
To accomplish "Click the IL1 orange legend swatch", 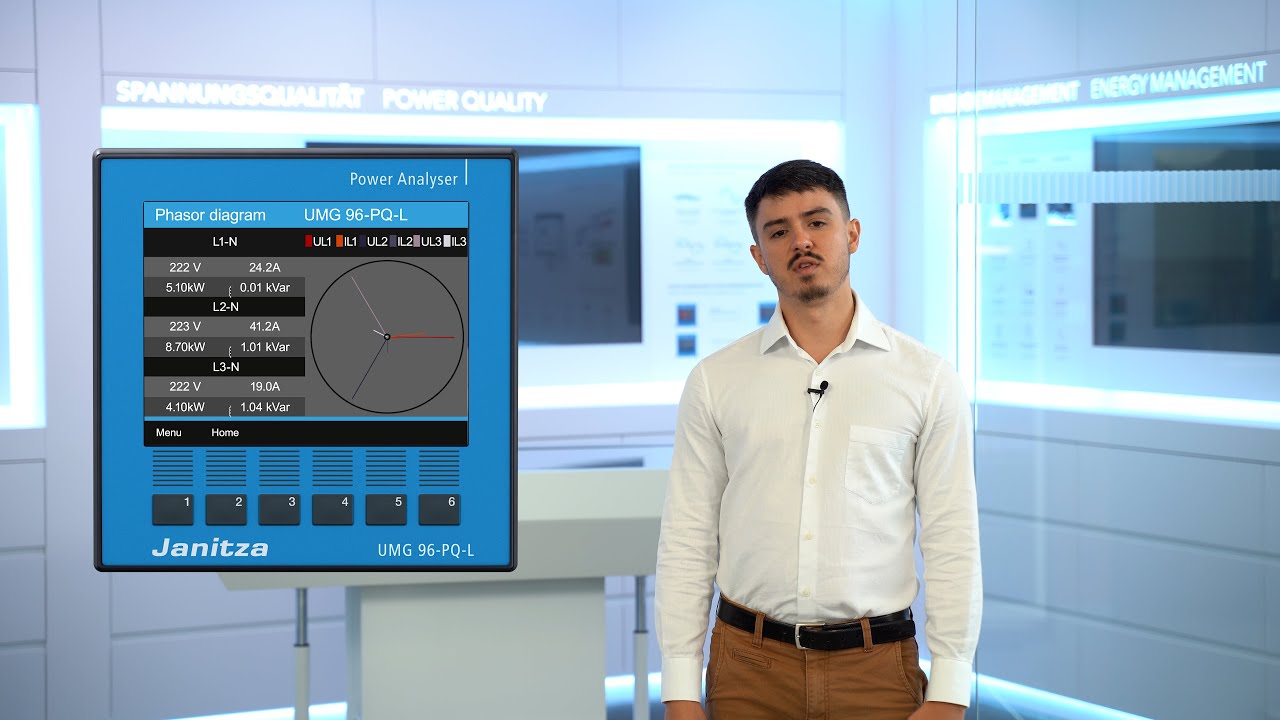I will coord(340,241).
